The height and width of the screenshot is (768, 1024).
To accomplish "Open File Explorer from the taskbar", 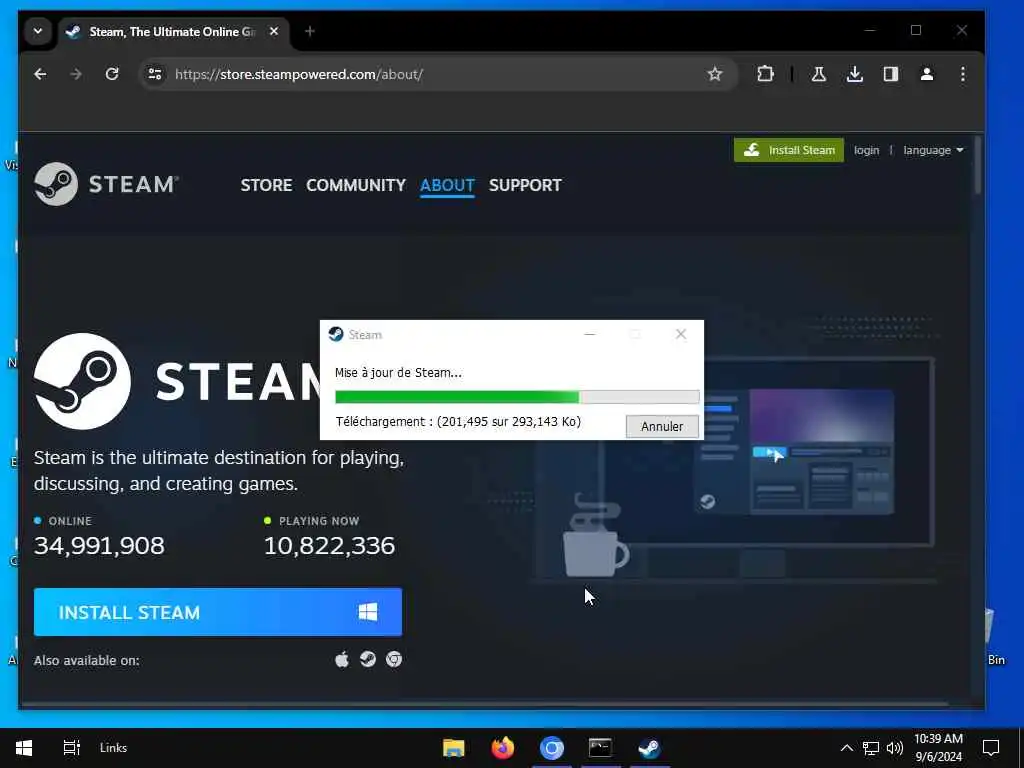I will point(453,748).
